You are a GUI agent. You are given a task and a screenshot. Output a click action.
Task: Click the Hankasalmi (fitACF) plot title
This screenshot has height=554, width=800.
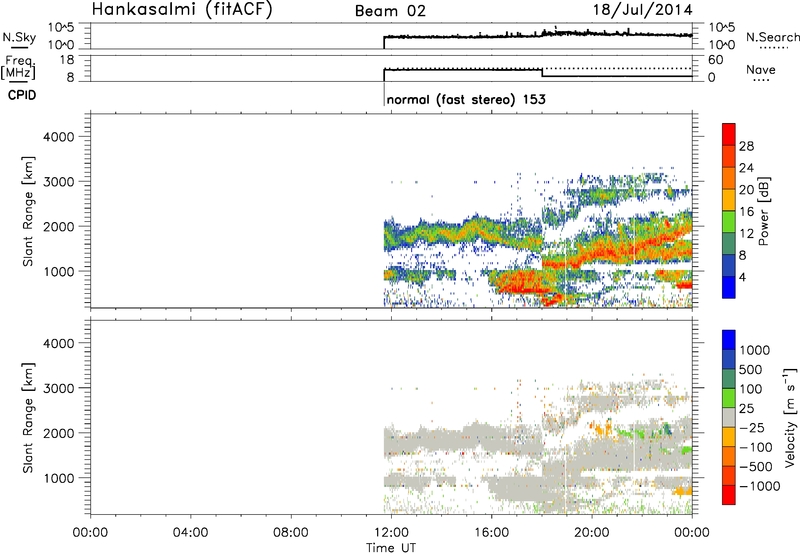(182, 10)
